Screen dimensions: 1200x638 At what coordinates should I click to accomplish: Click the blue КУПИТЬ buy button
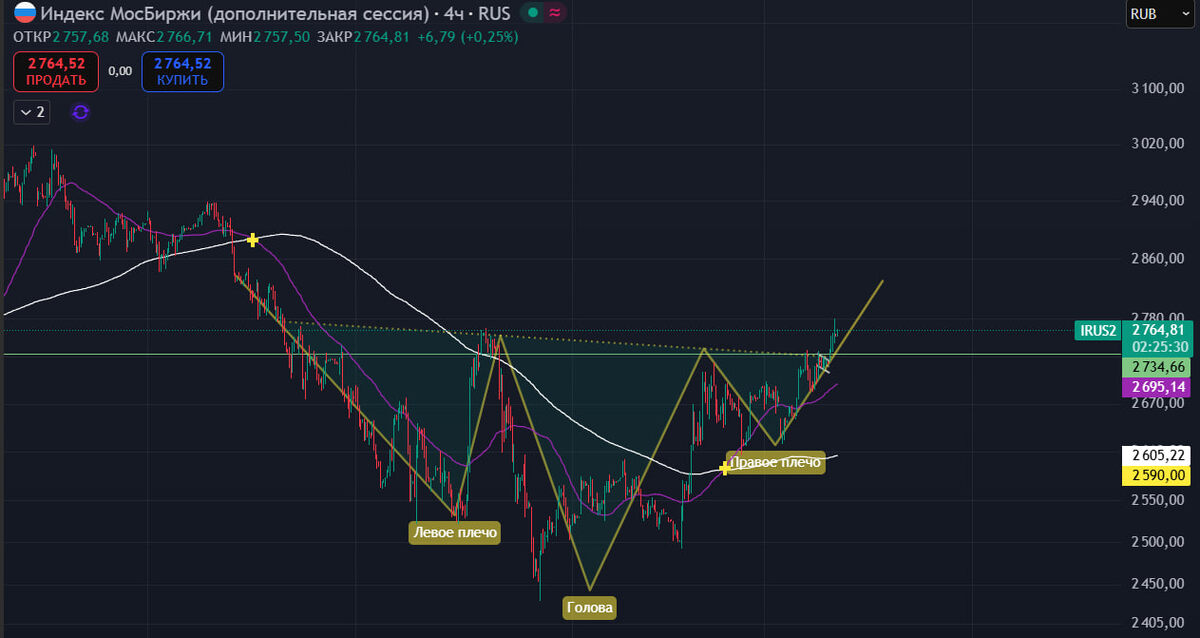(182, 72)
